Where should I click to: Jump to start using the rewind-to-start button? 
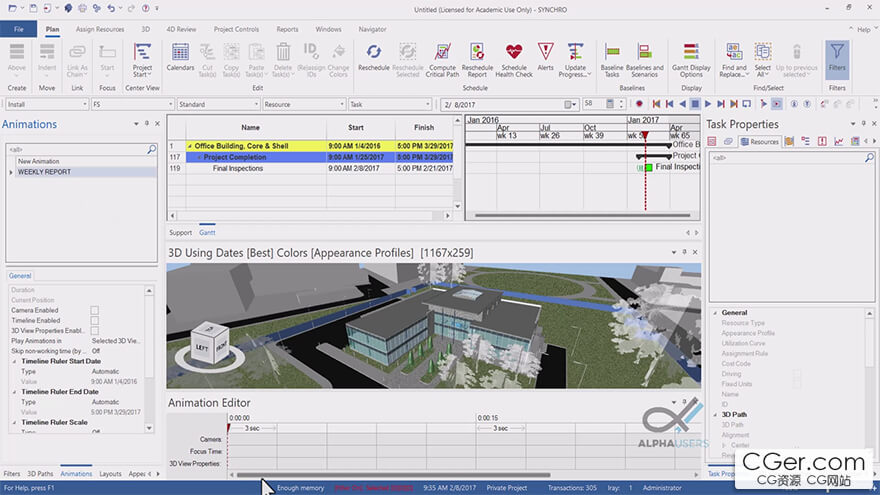(657, 104)
